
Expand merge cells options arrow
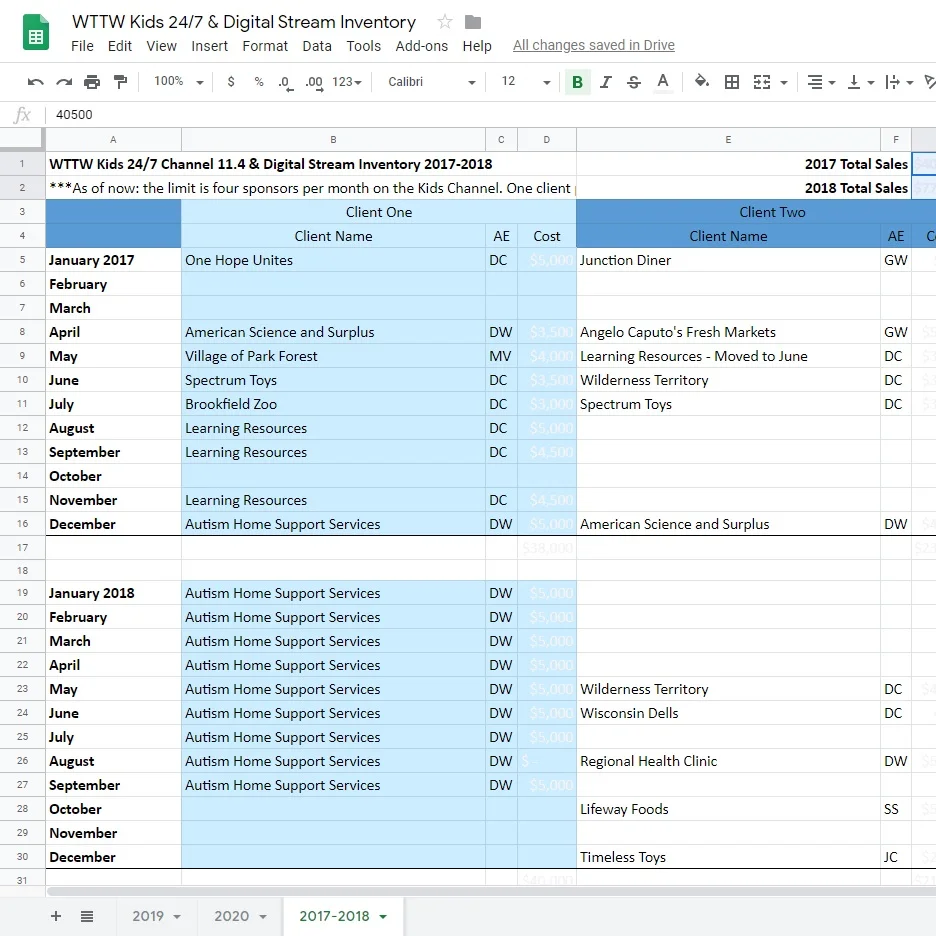click(x=784, y=82)
